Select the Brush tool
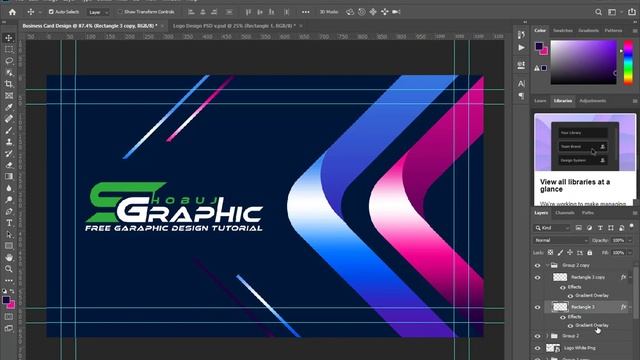640x360 pixels. point(9,130)
